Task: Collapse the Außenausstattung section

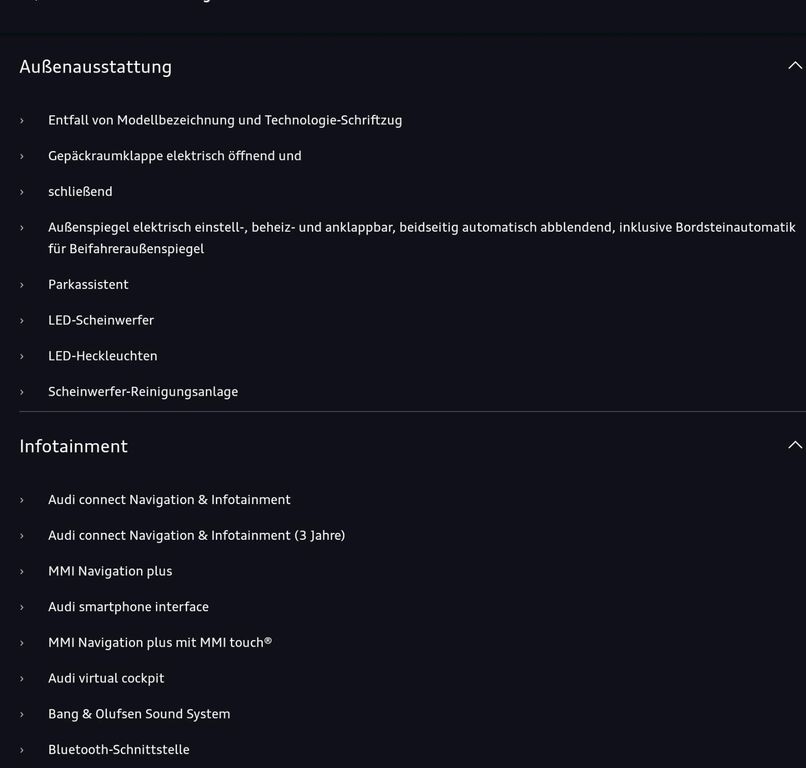Action: [795, 66]
